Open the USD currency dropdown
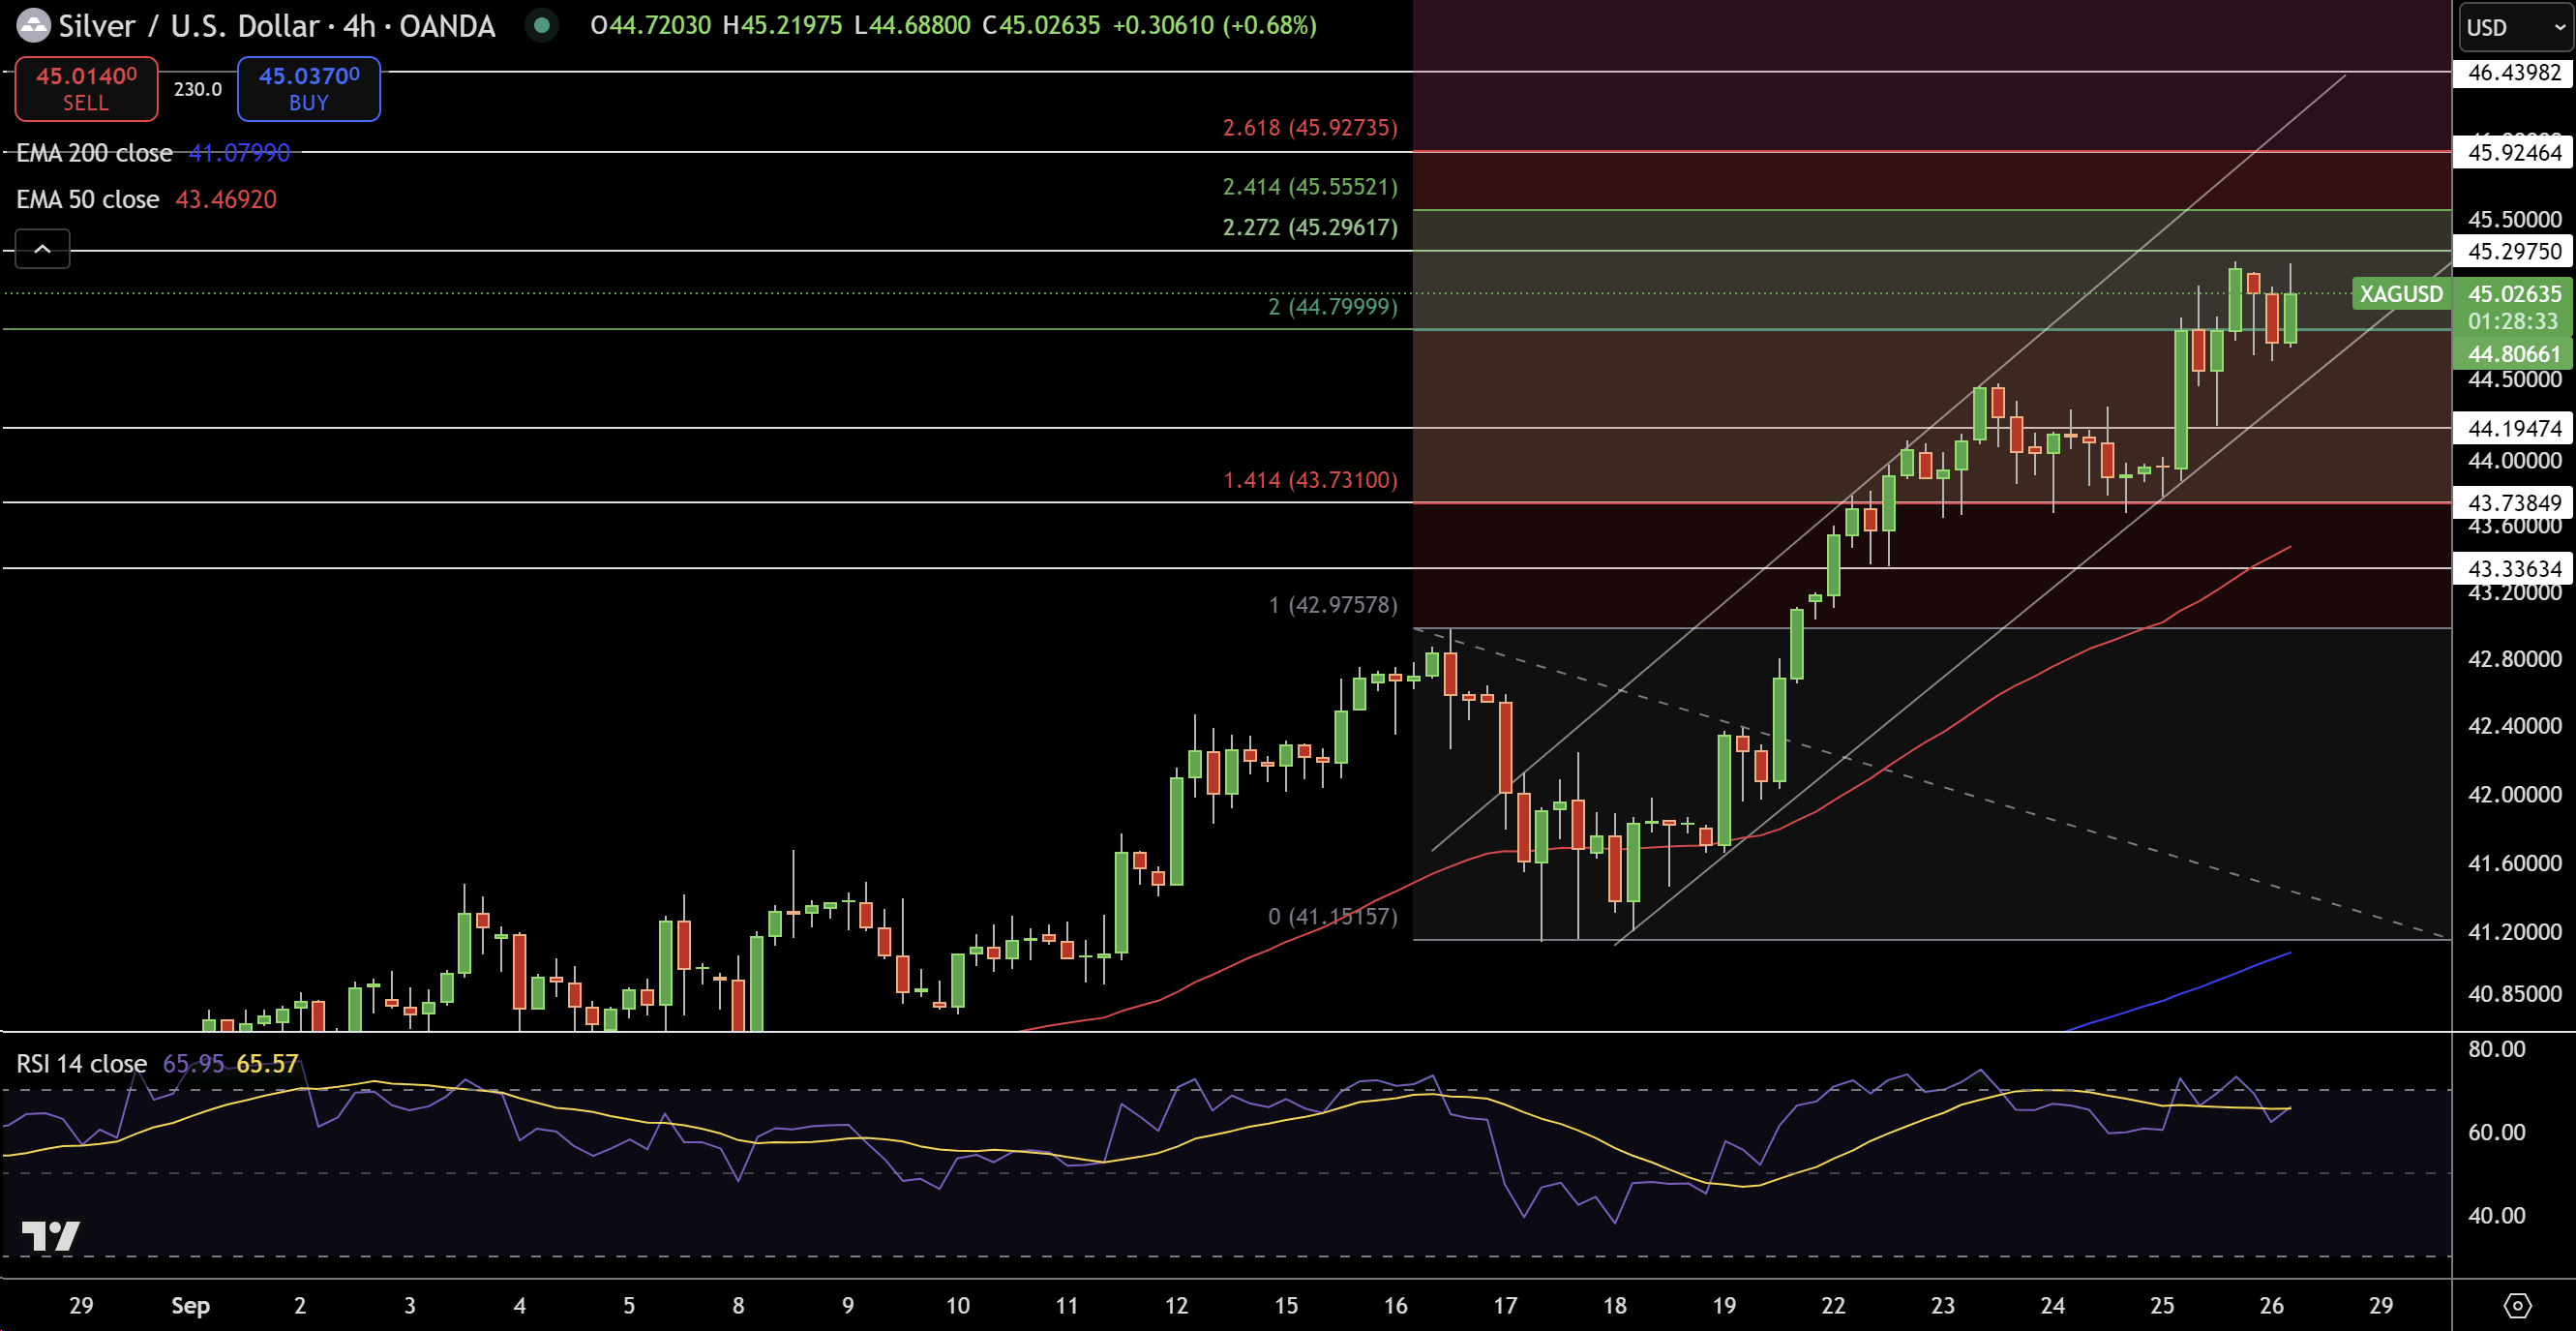This screenshot has width=2576, height=1331. (2514, 27)
